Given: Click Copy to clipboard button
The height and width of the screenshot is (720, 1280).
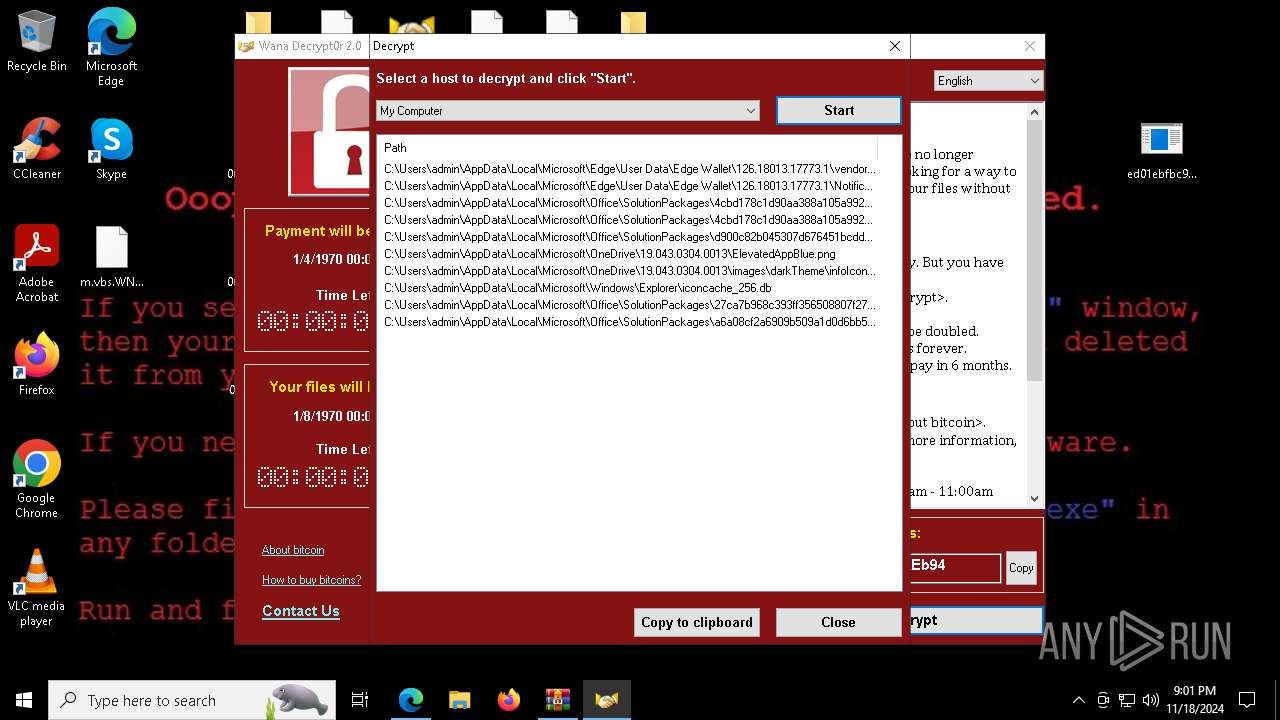Looking at the screenshot, I should (697, 622).
